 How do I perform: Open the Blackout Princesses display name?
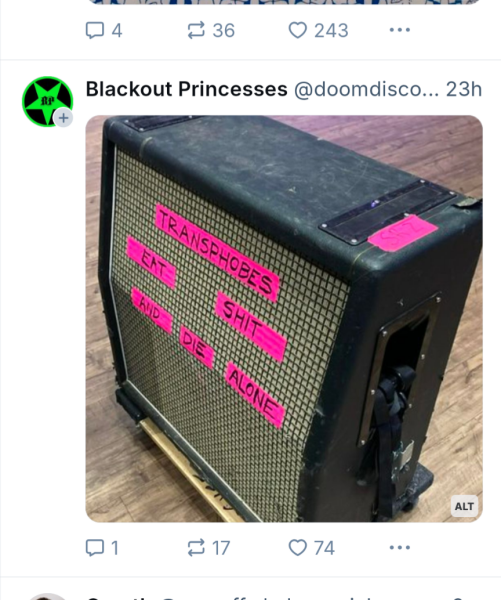pyautogui.click(x=186, y=89)
